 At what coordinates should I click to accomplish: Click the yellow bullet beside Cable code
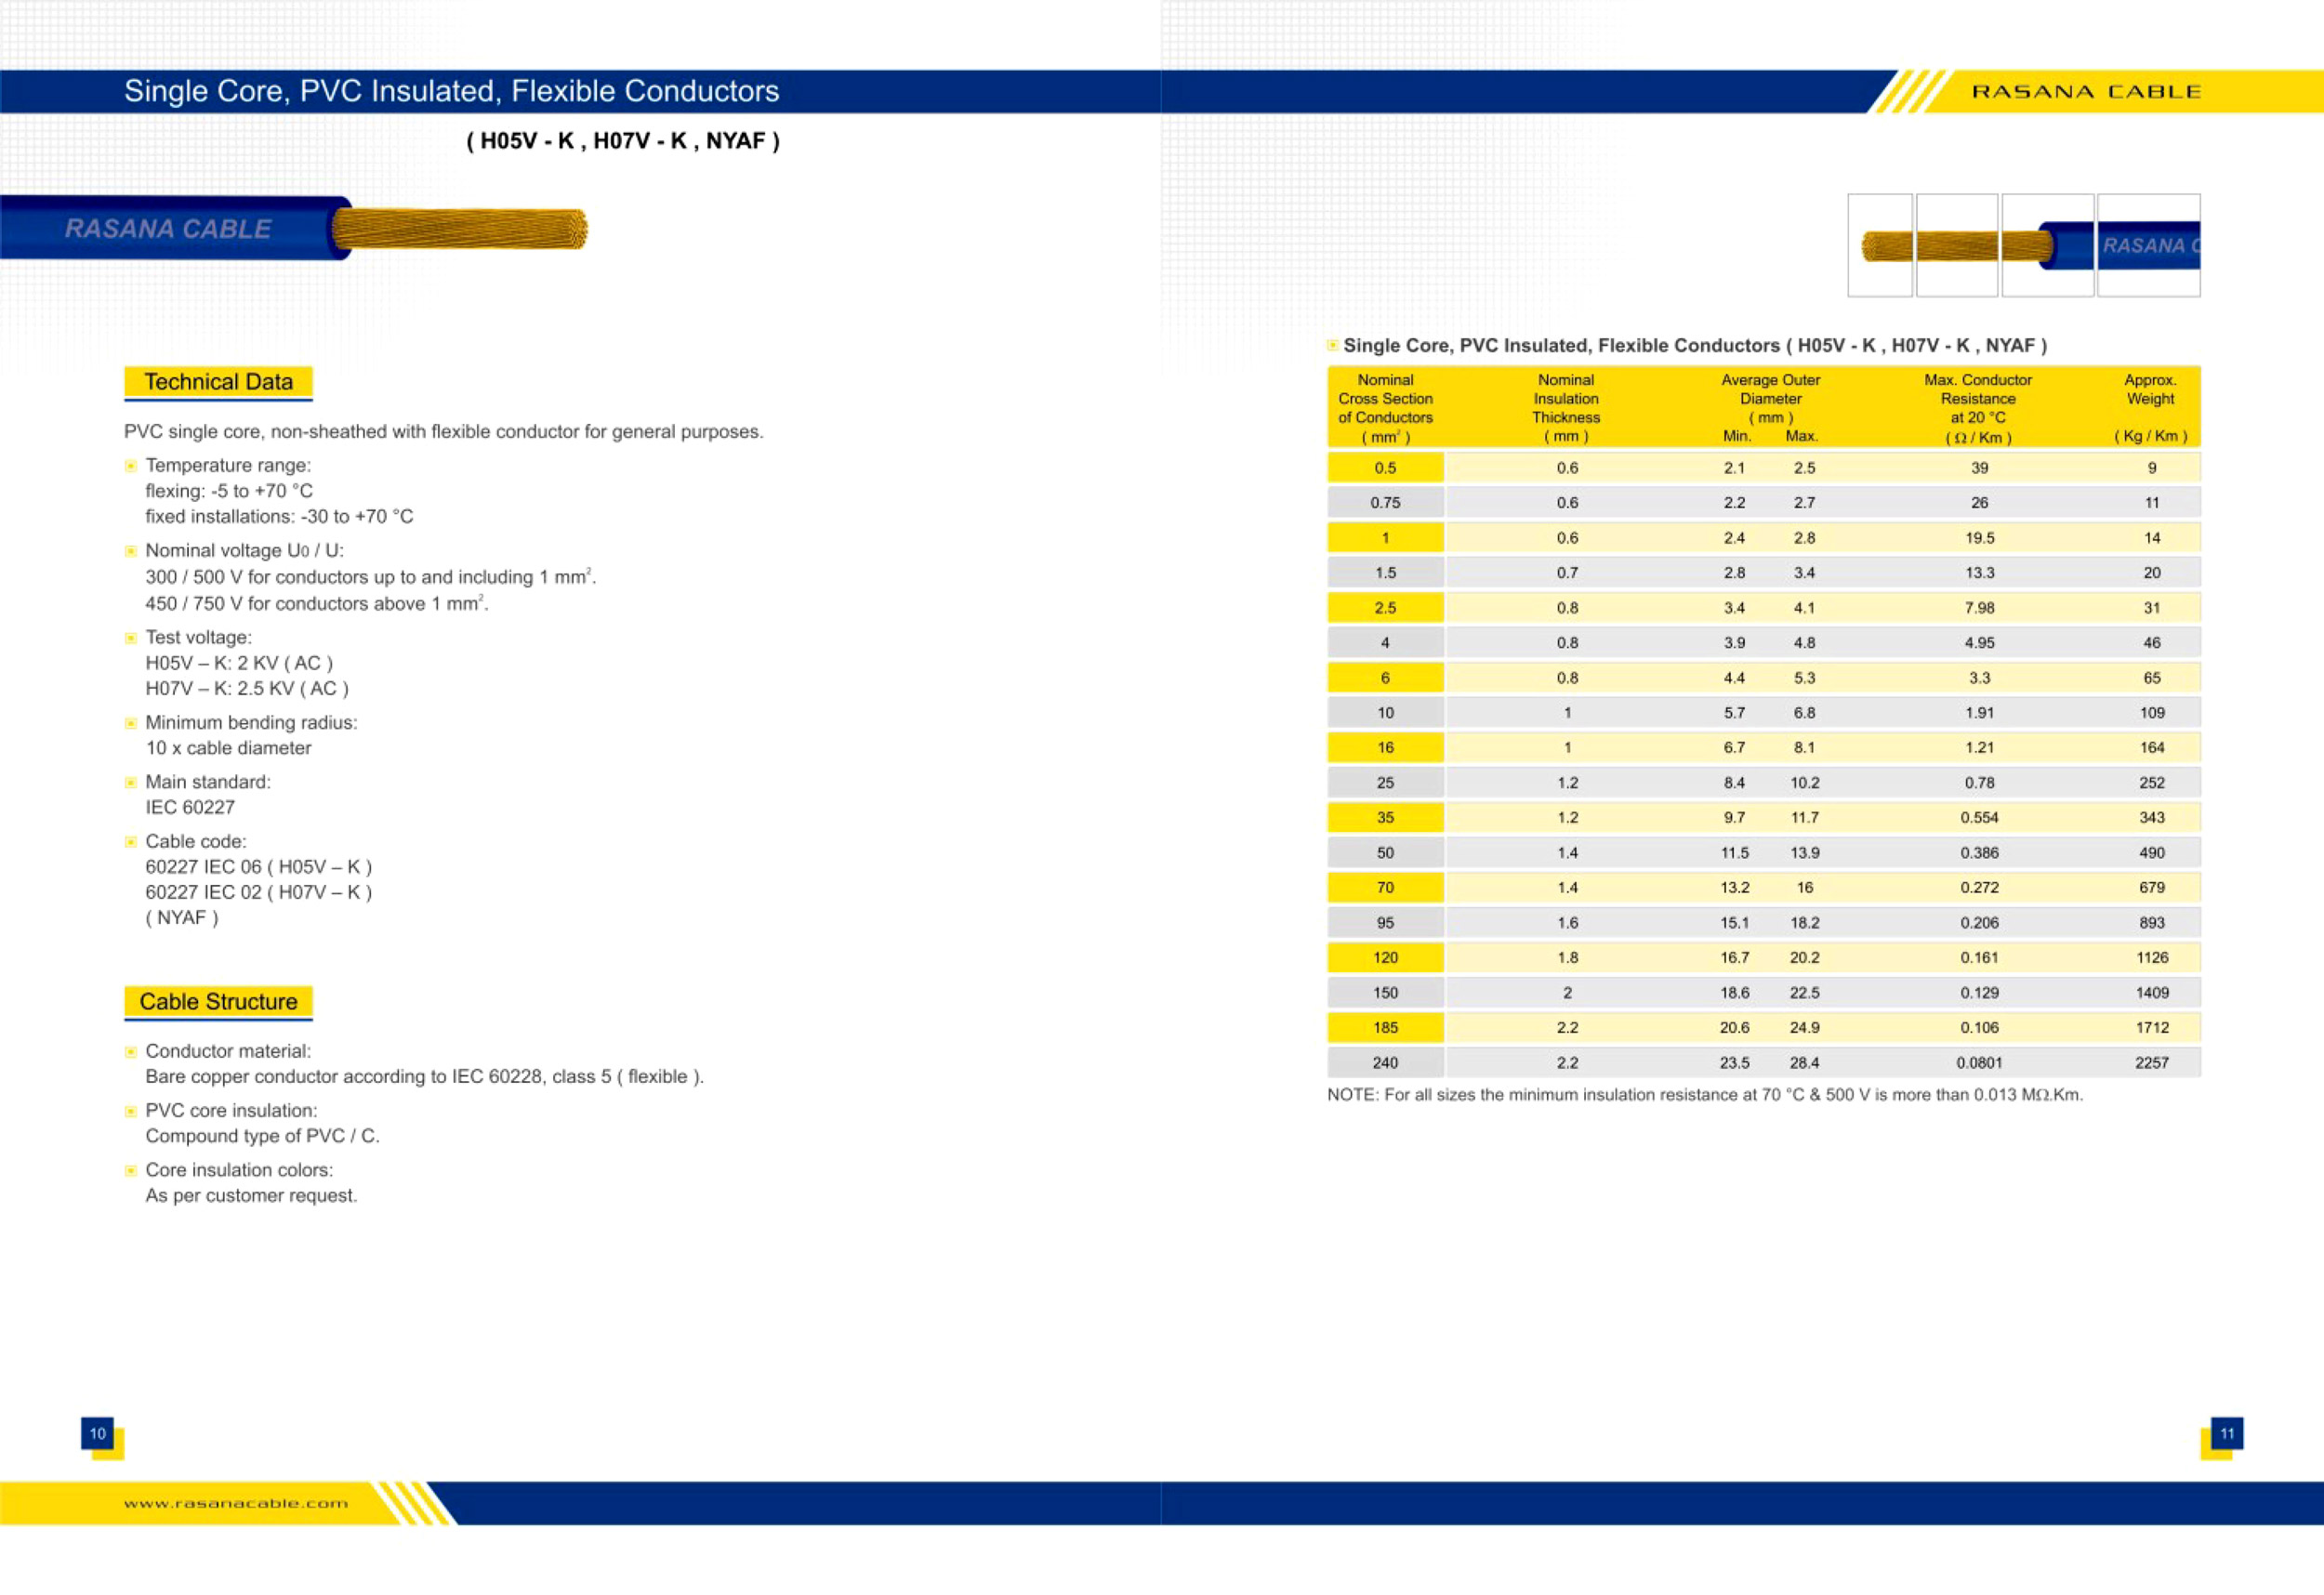[130, 842]
